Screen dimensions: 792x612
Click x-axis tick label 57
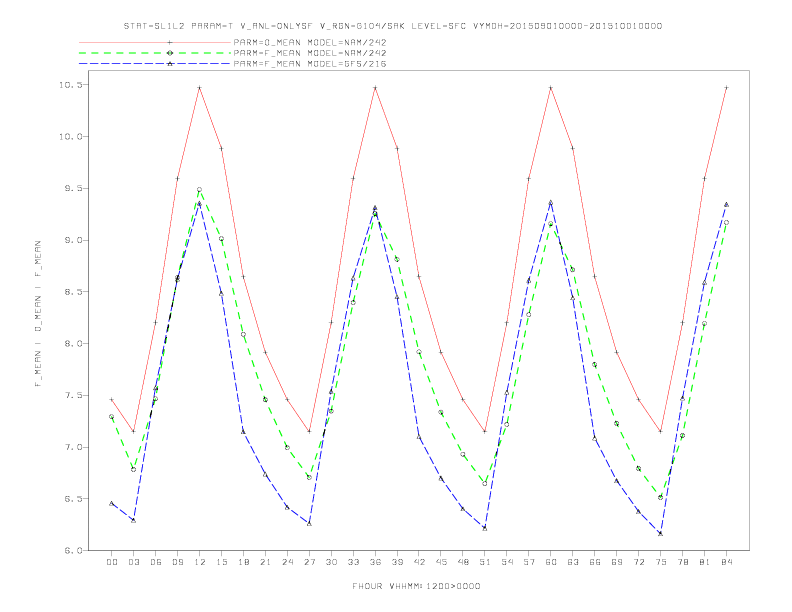(x=529, y=562)
